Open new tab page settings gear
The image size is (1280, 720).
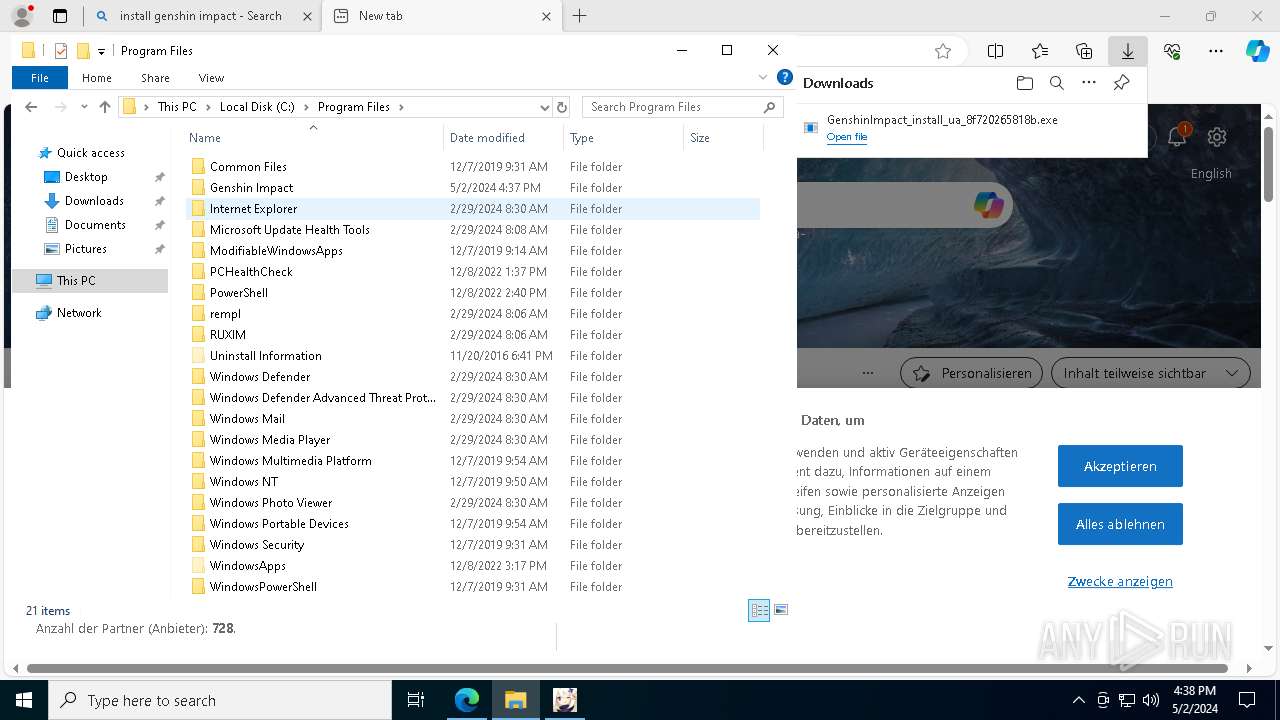[x=1217, y=137]
